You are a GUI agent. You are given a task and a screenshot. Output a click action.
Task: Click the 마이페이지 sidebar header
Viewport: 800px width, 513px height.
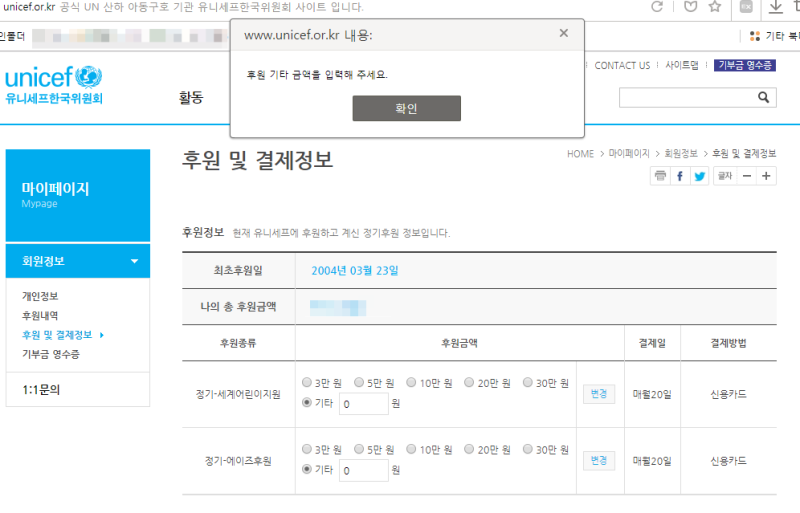click(78, 195)
